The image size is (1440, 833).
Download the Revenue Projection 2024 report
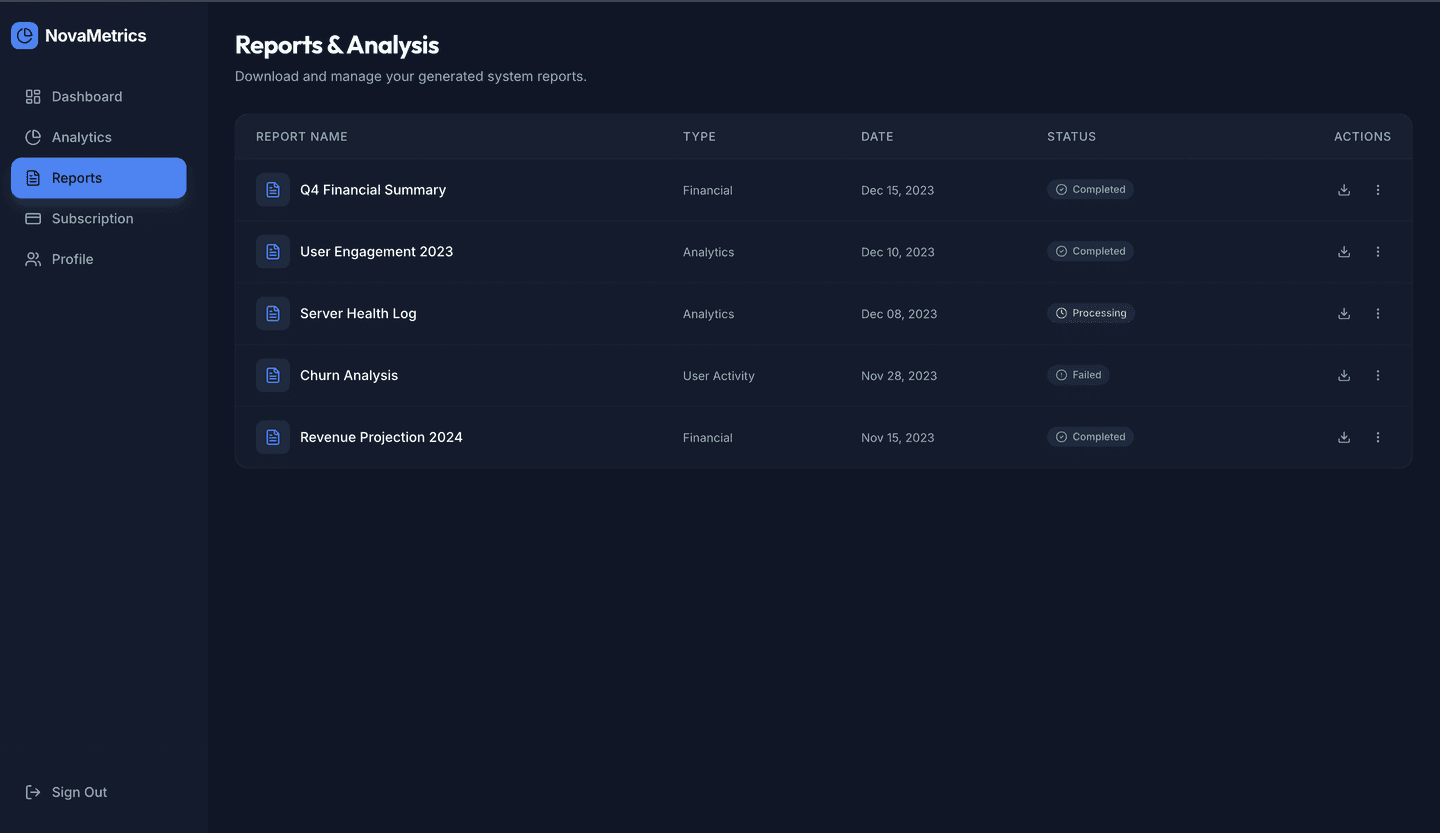(x=1343, y=437)
